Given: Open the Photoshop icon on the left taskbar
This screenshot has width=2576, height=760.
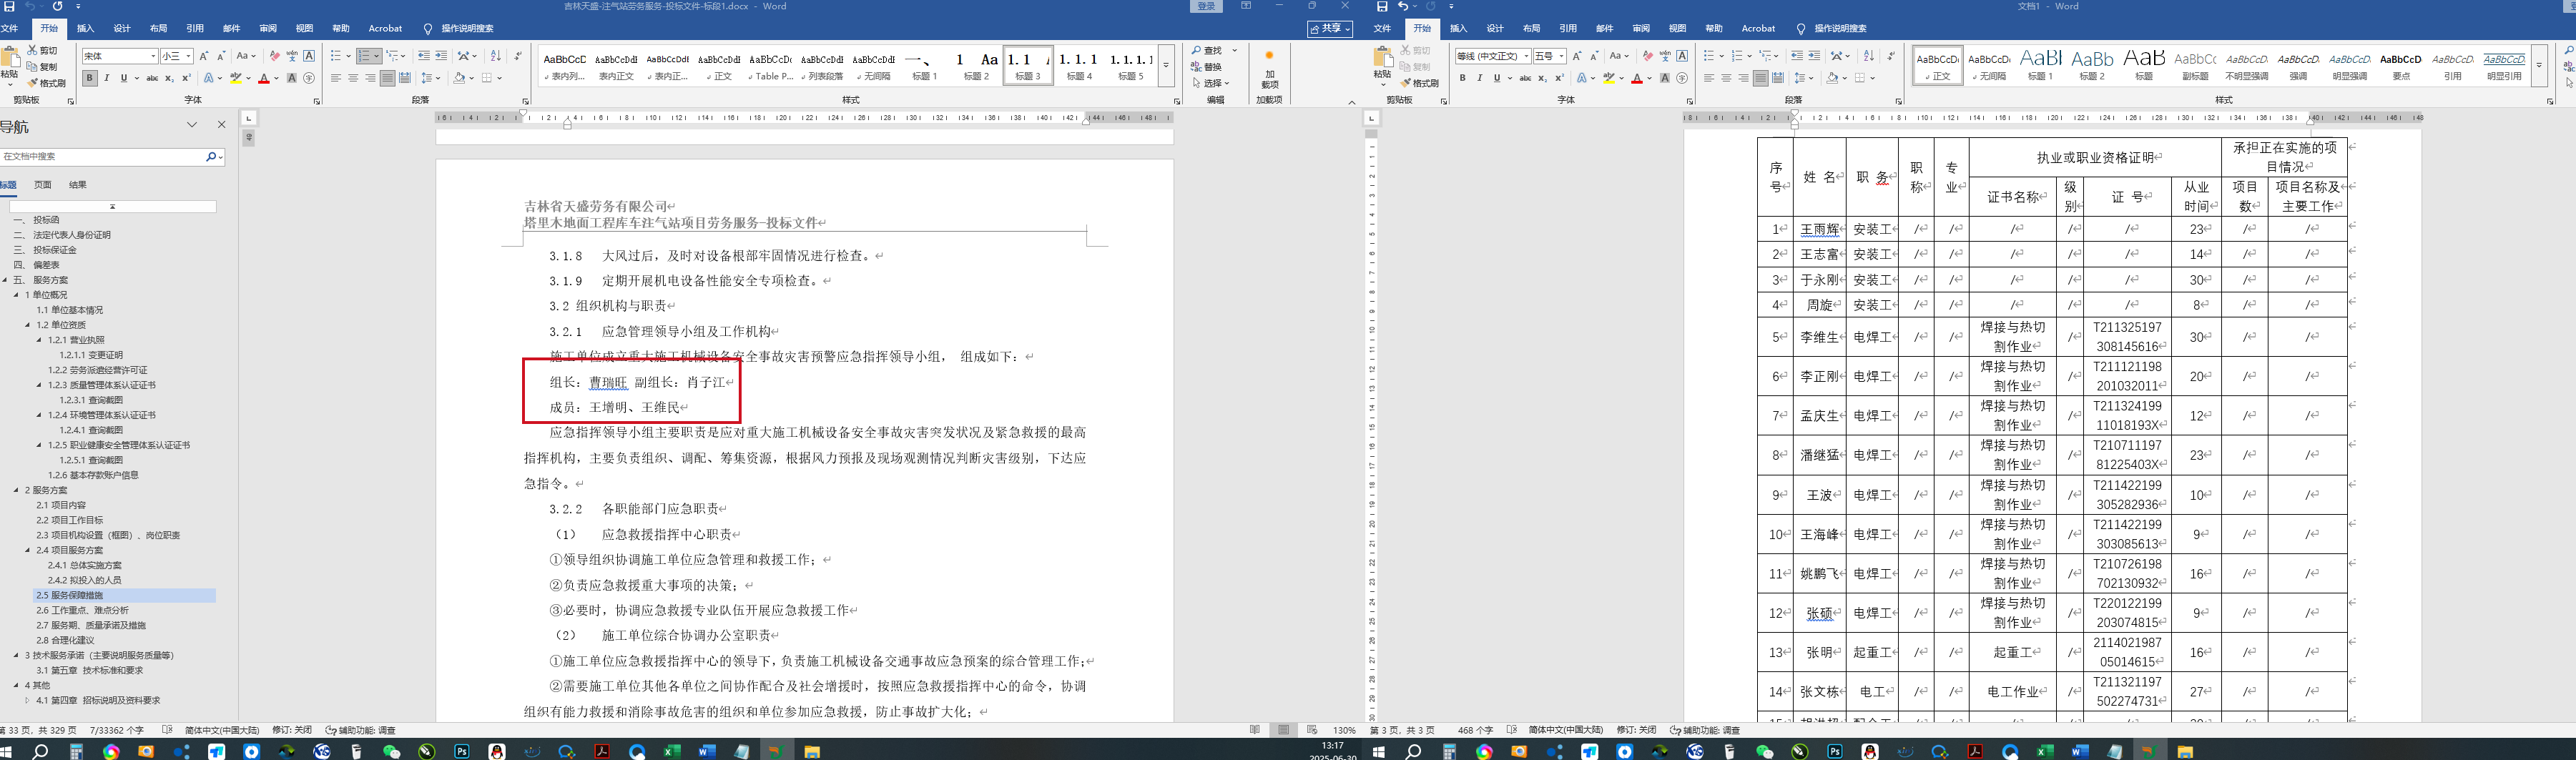Looking at the screenshot, I should (x=462, y=751).
